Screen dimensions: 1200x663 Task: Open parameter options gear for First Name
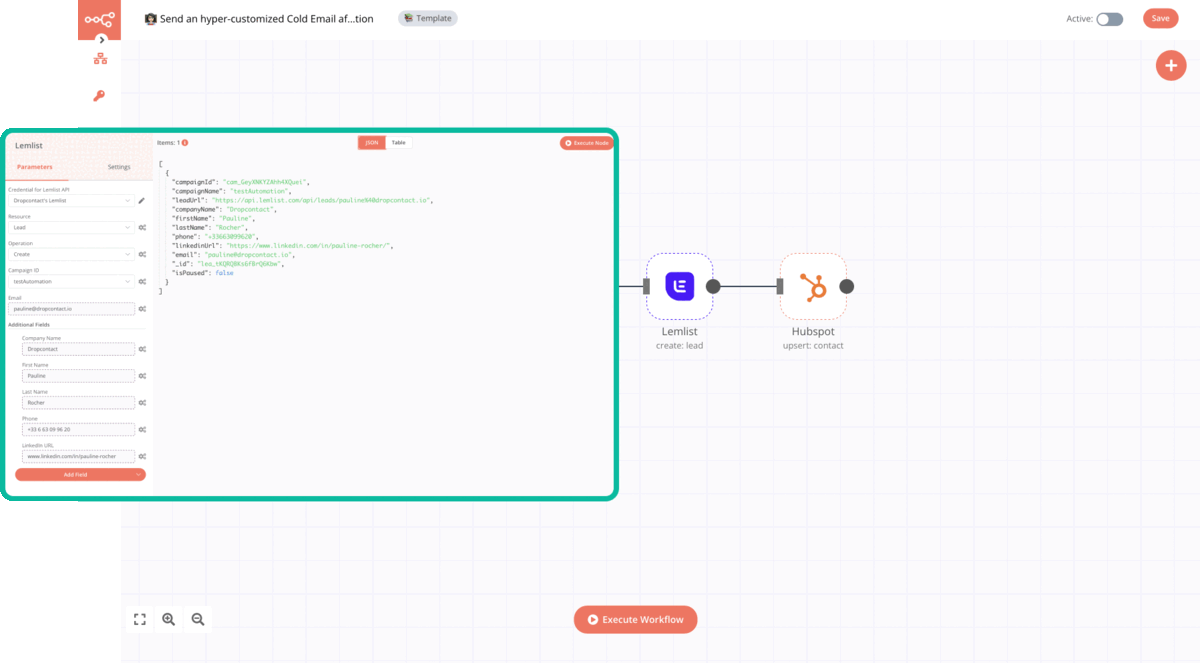[x=143, y=376]
